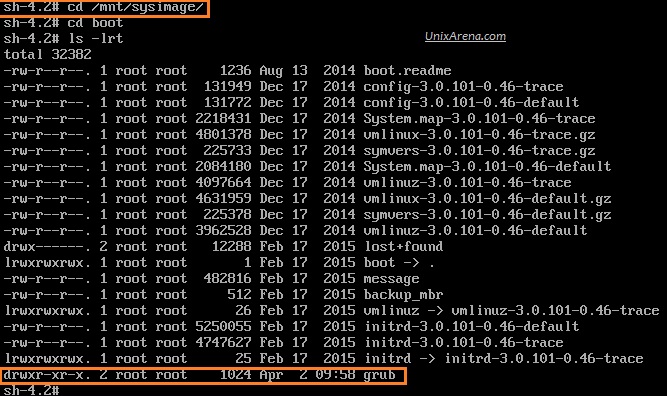The width and height of the screenshot is (667, 396).
Task: Click System.map-3.0.101-0.46-trace filename
Action: (479, 119)
